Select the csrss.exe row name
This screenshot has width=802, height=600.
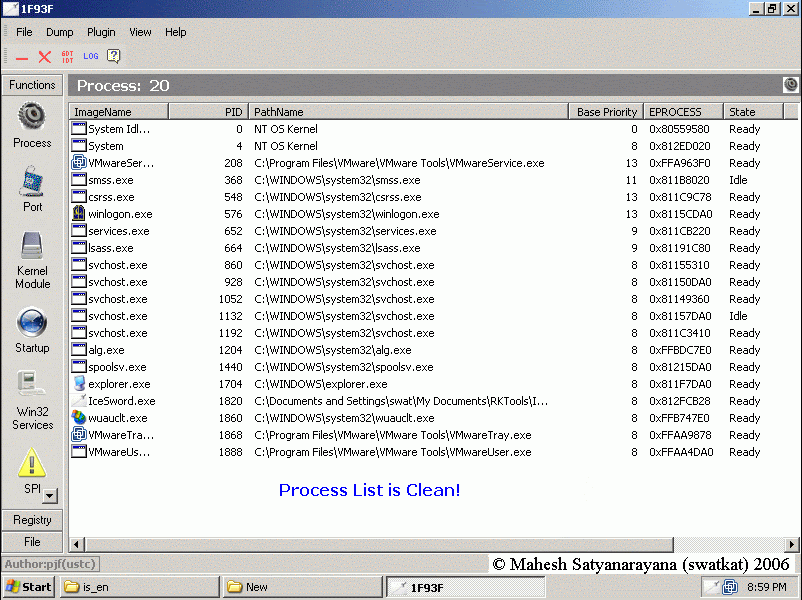click(x=111, y=197)
